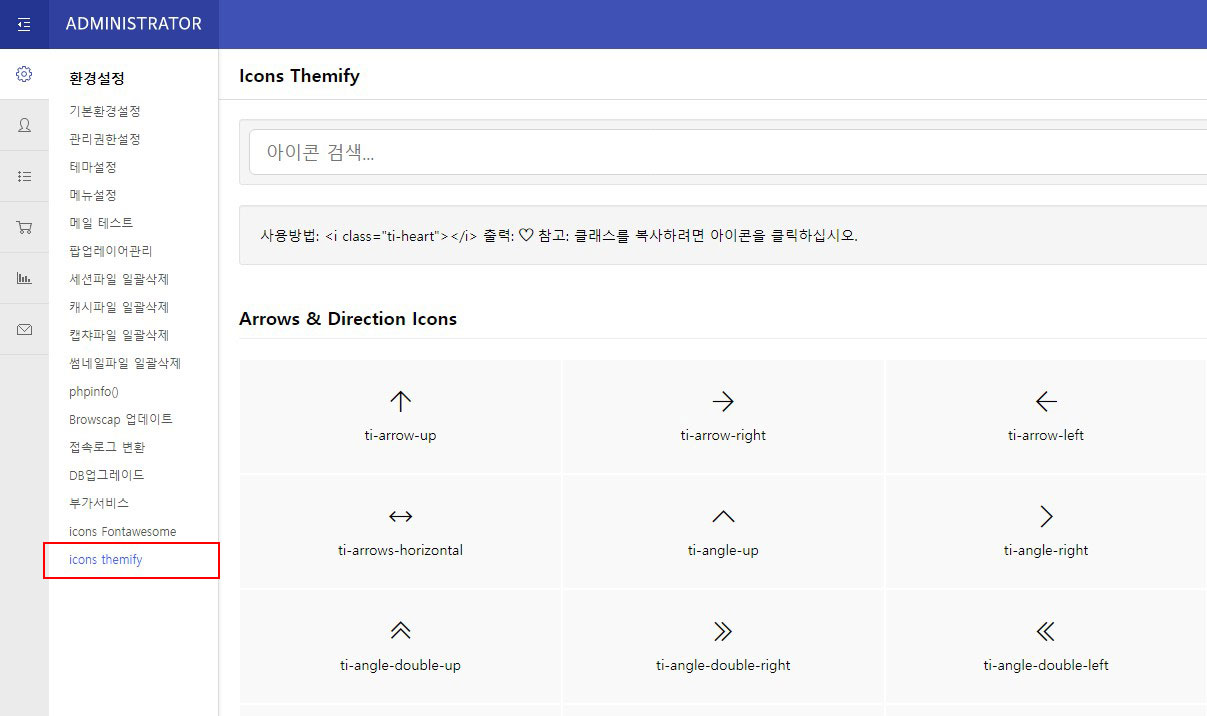
Task: Open the board list icon section
Action: (x=24, y=176)
